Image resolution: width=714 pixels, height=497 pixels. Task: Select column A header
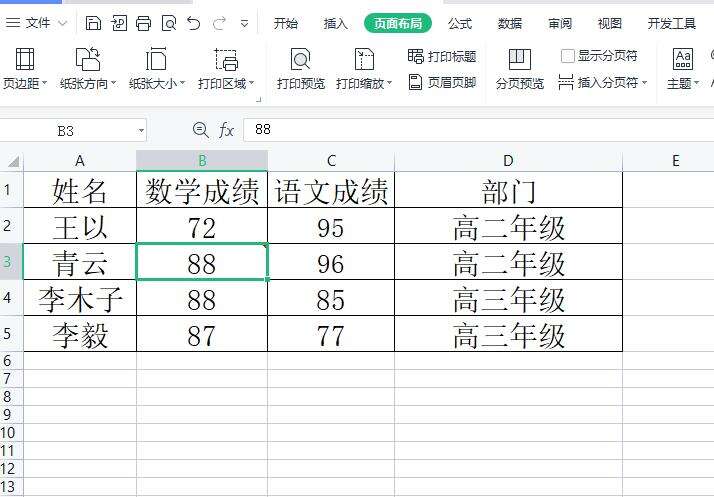tap(80, 160)
